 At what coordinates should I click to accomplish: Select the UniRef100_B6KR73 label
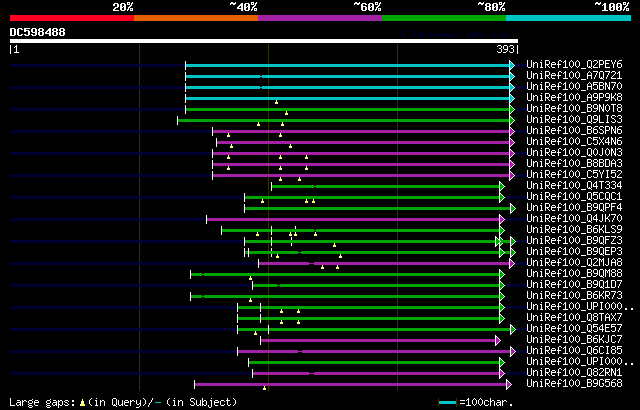point(574,296)
